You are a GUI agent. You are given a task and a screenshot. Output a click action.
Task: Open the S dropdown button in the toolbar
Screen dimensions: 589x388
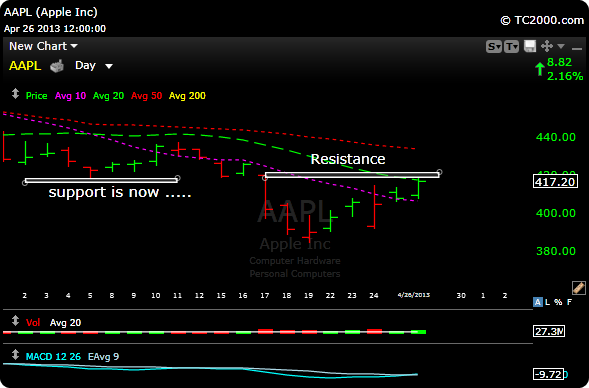coord(494,47)
